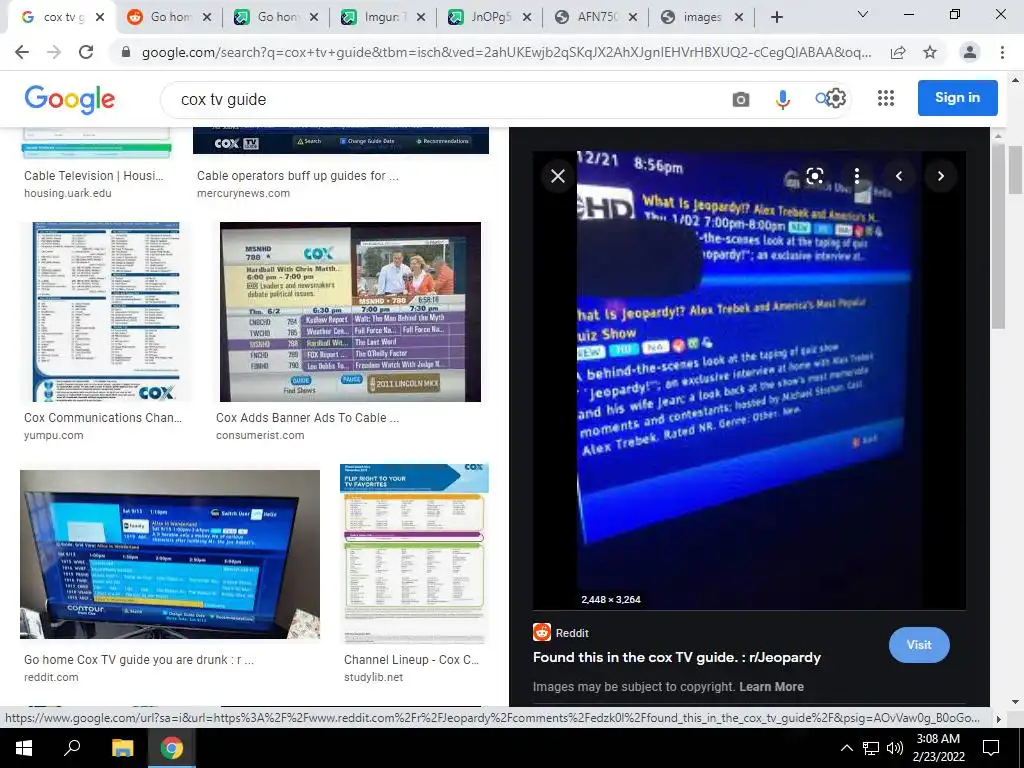Open the preview panel's more options menu
This screenshot has height=768, width=1024.
[856, 176]
